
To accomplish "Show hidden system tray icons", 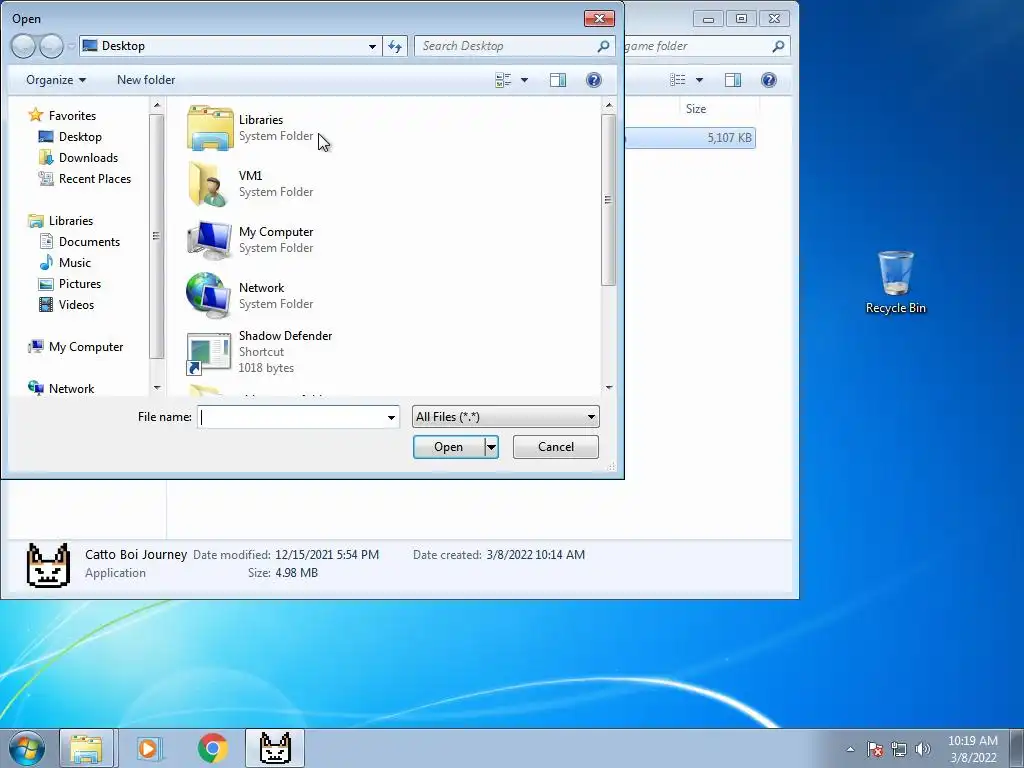I will 850,749.
